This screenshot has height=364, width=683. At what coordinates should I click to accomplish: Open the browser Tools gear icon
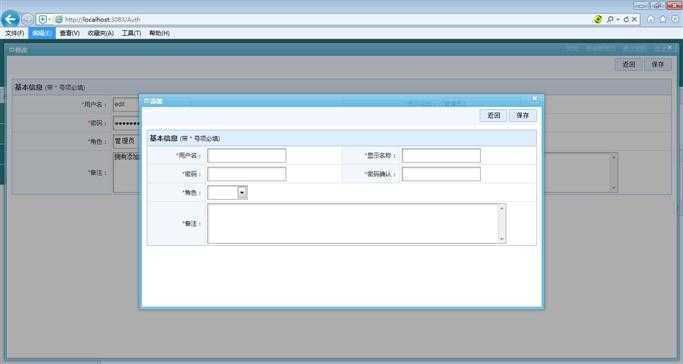[675, 19]
